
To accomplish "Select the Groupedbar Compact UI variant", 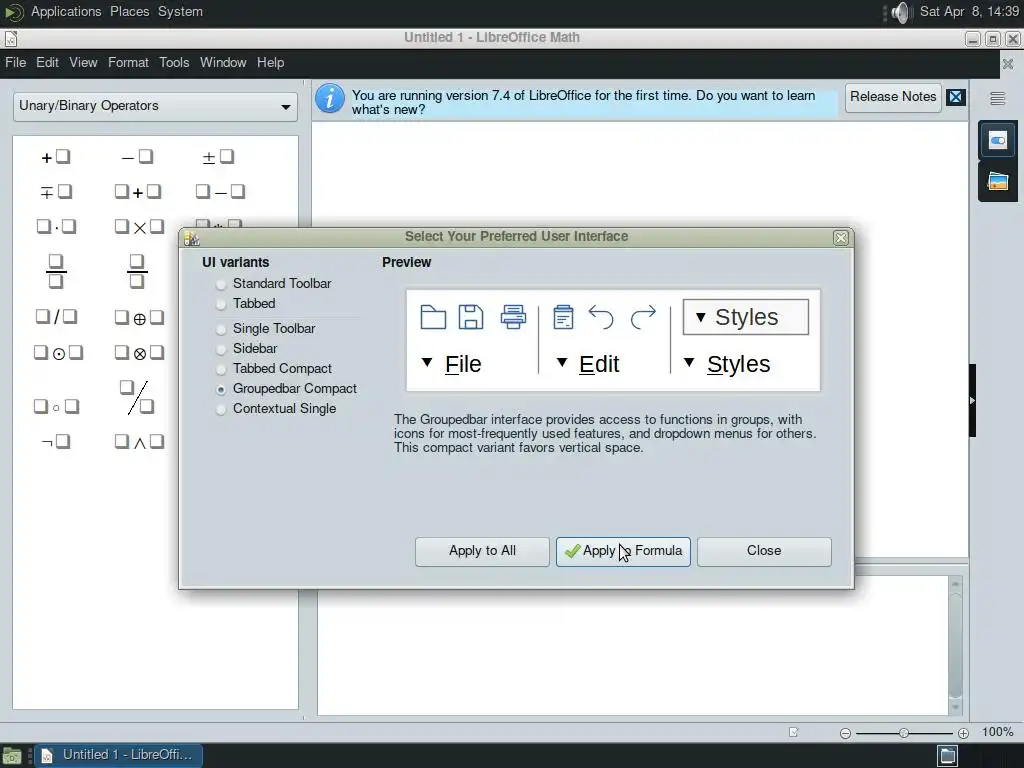I will click(x=286, y=389).
